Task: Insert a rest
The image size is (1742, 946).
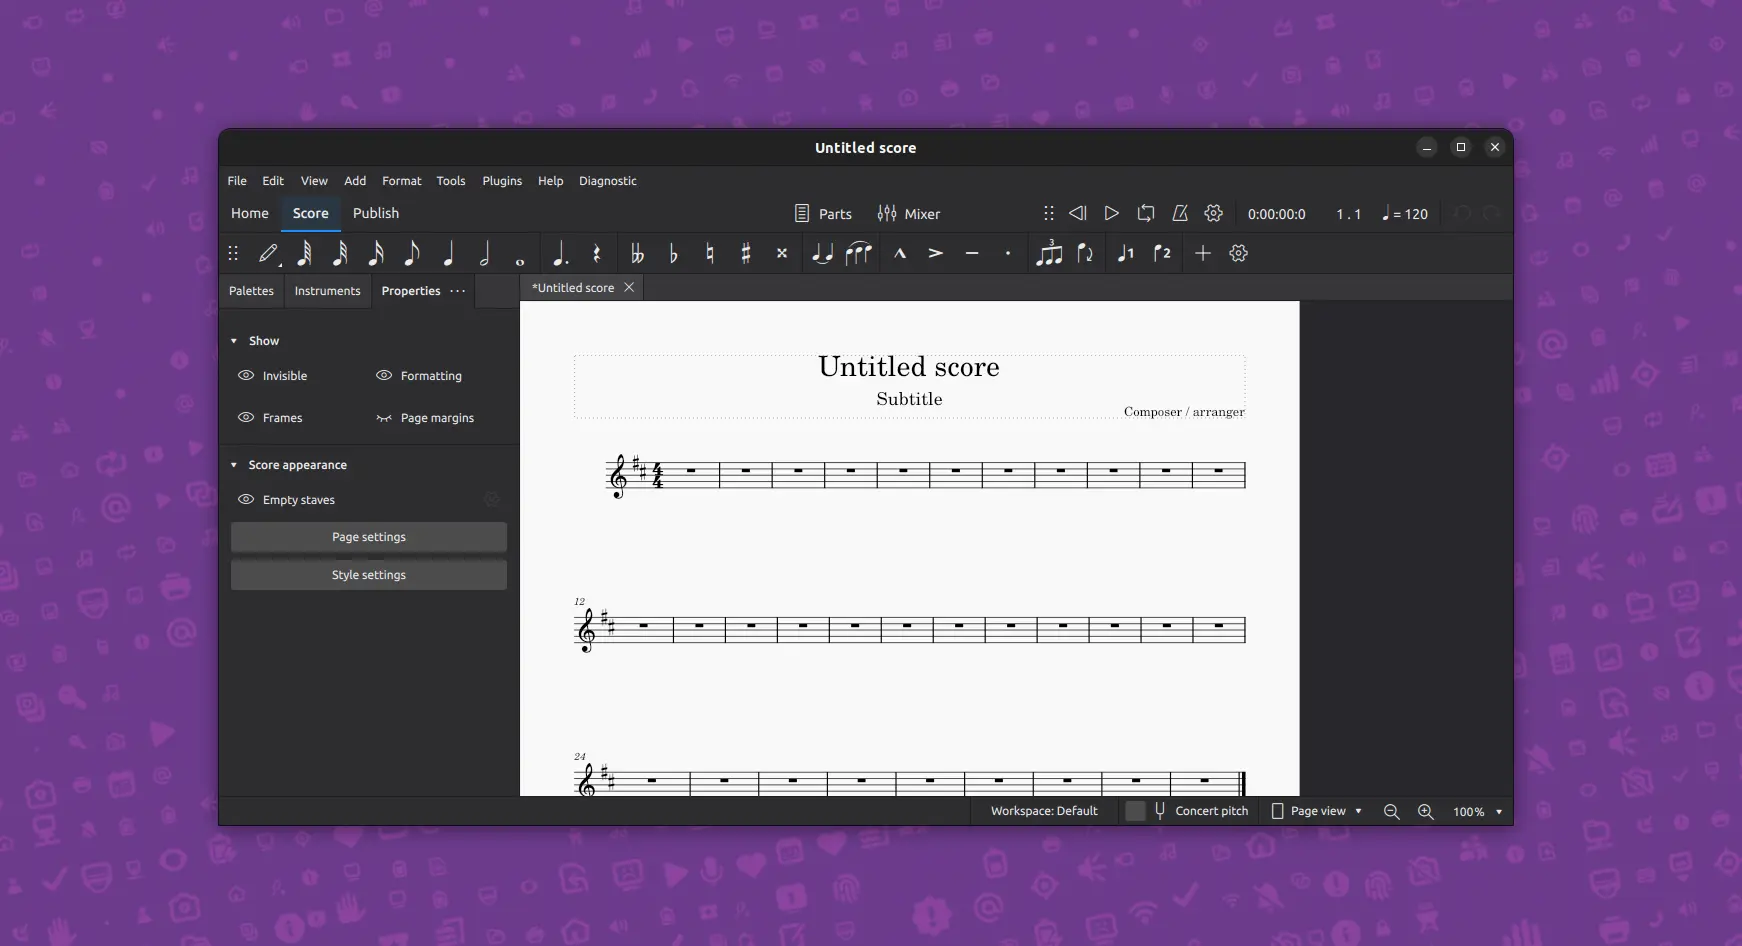Action: (597, 253)
